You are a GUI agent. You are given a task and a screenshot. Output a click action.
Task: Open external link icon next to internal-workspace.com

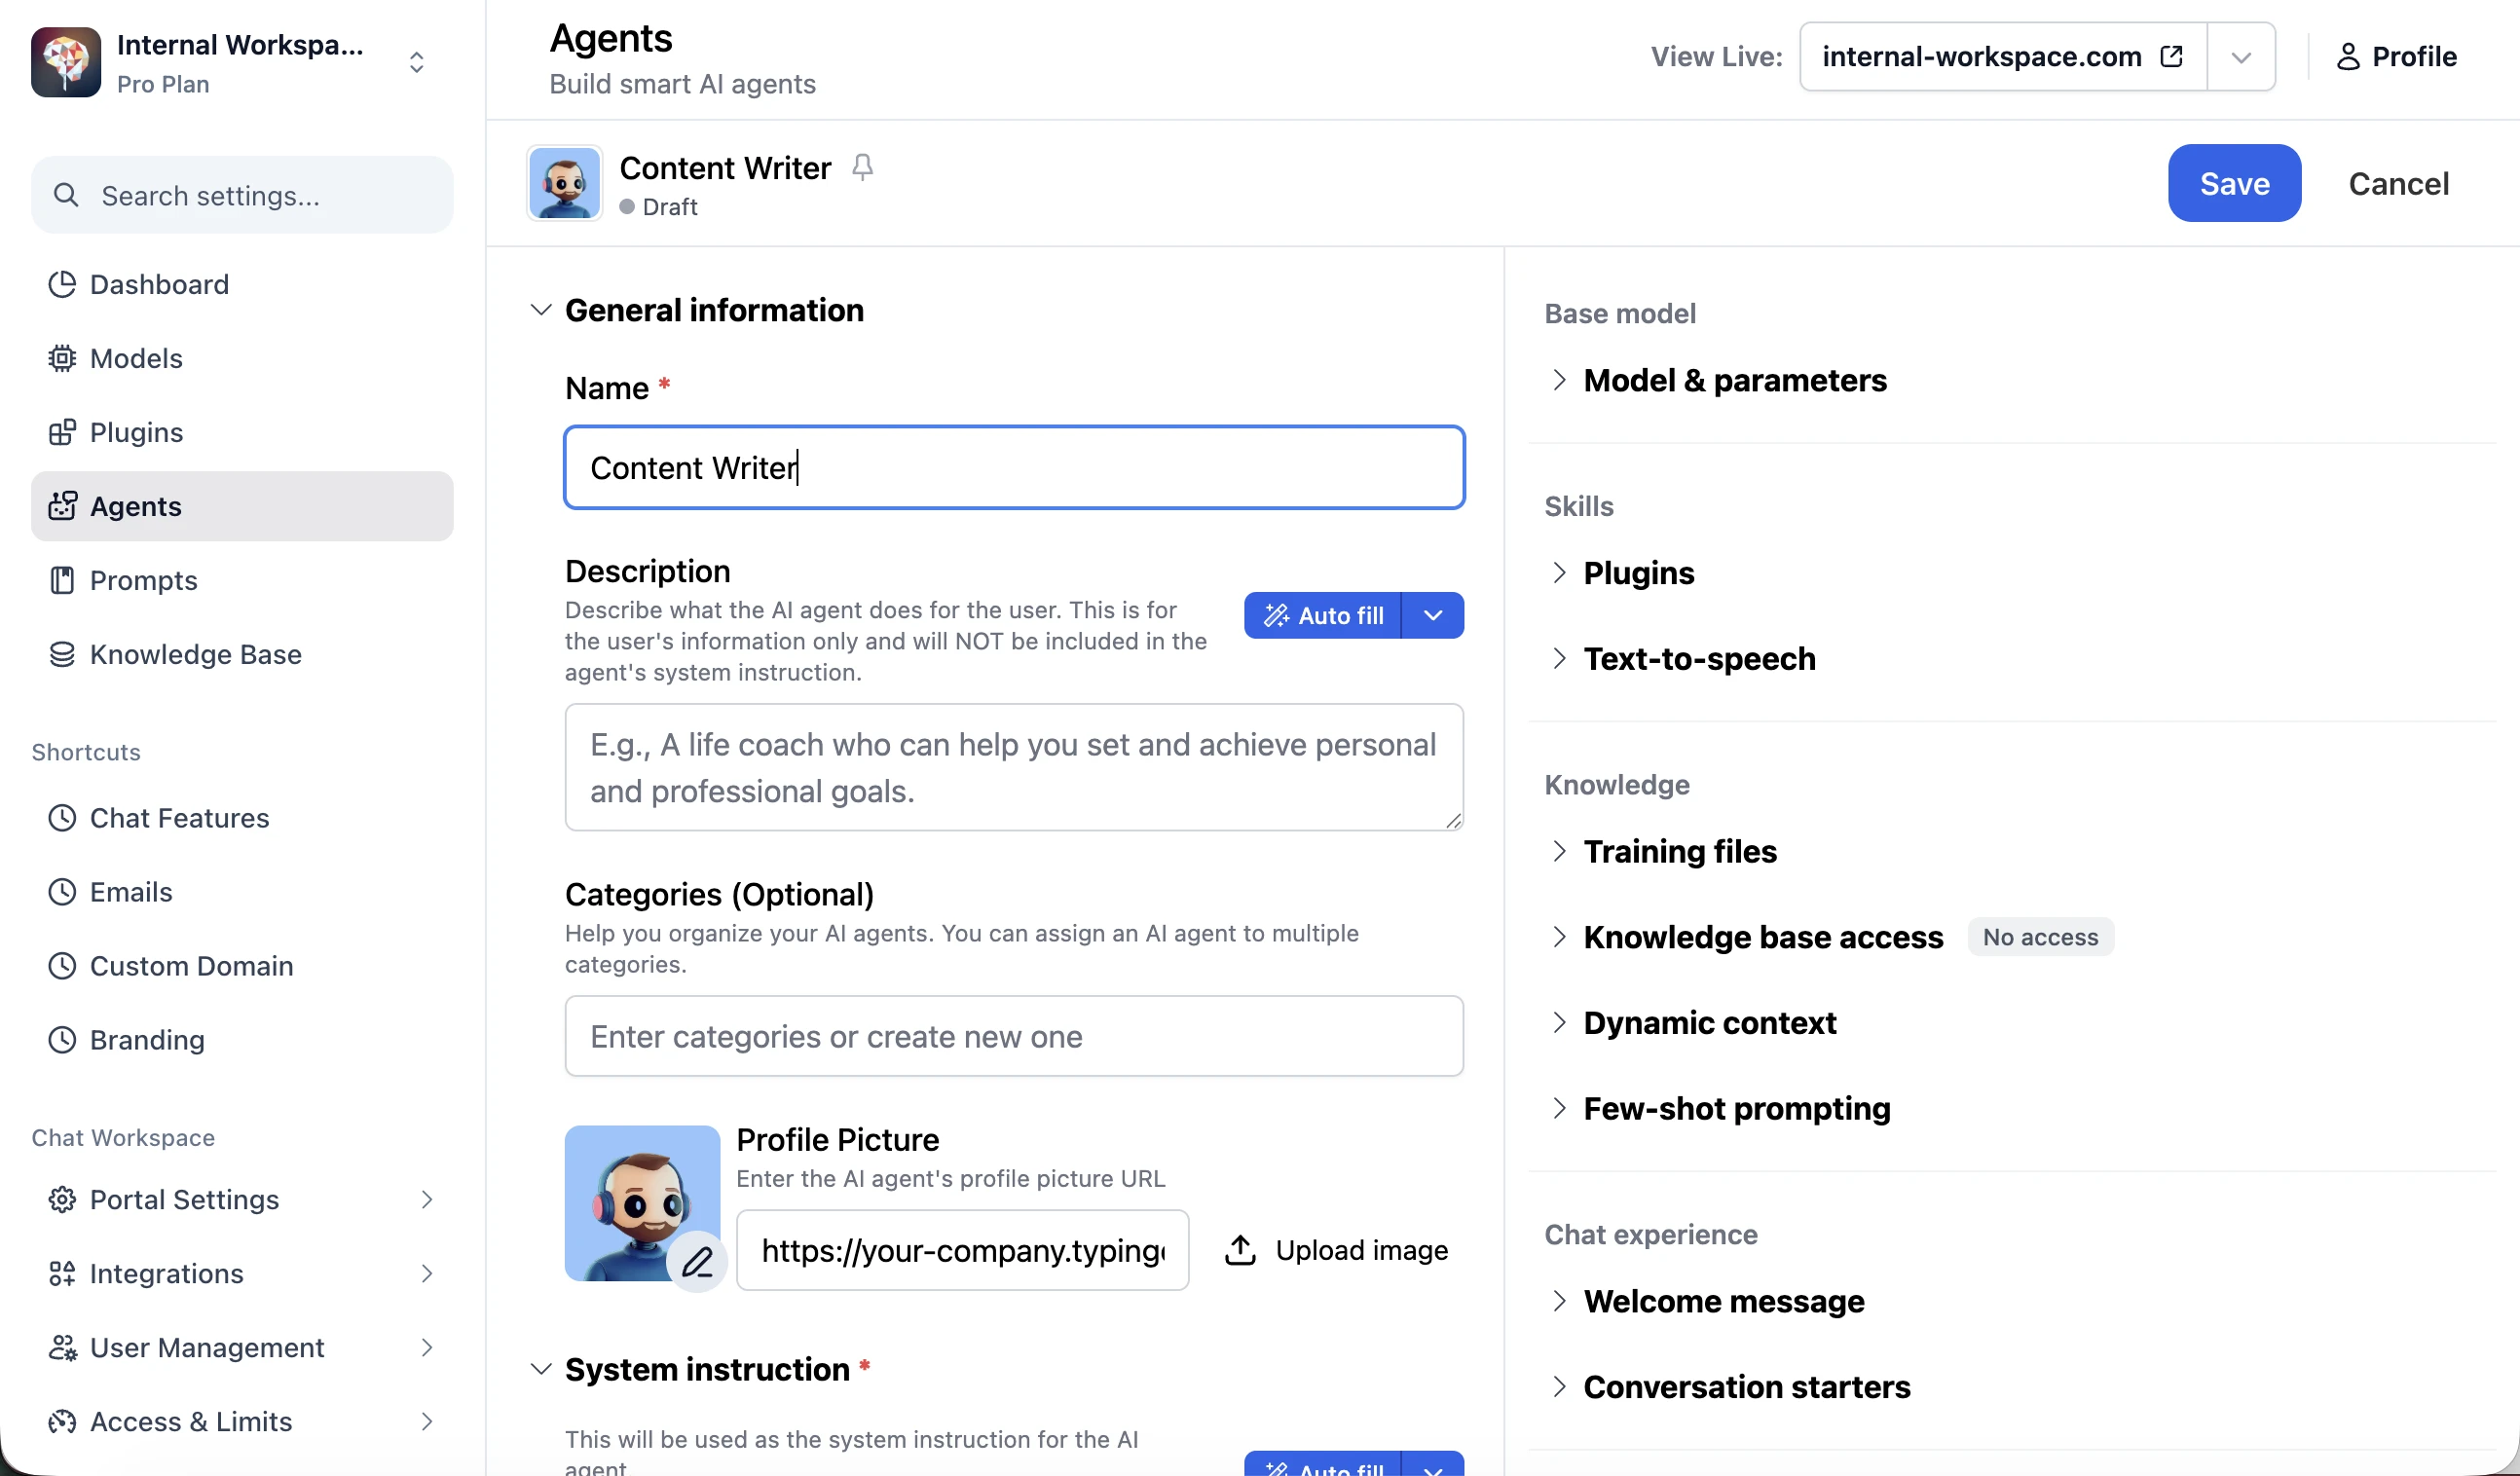[x=2171, y=56]
